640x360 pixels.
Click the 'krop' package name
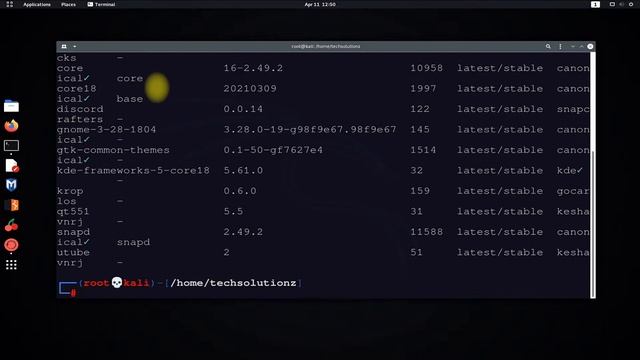click(x=70, y=191)
